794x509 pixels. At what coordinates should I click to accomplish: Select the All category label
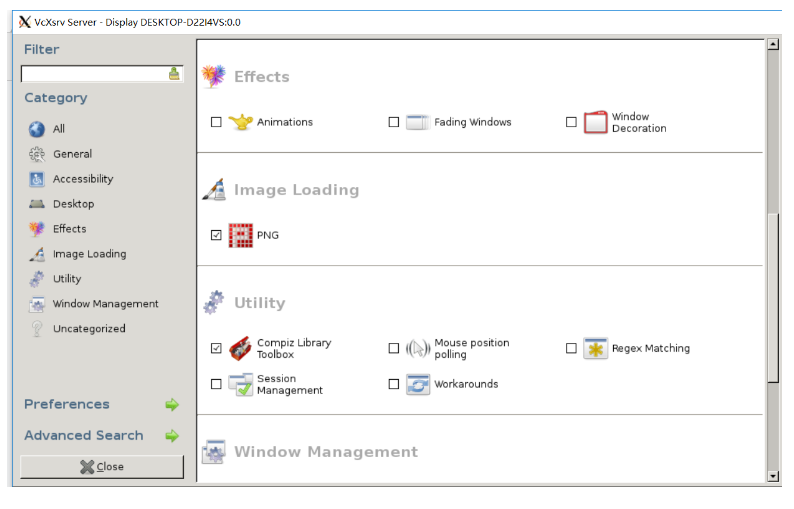(59, 129)
